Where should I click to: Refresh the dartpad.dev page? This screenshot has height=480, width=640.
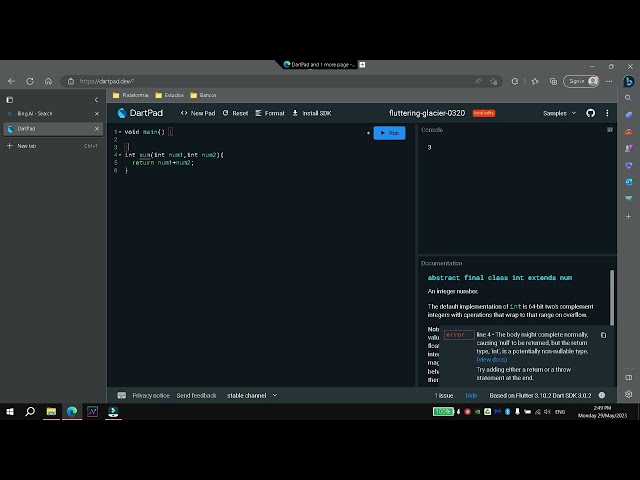pyautogui.click(x=30, y=81)
